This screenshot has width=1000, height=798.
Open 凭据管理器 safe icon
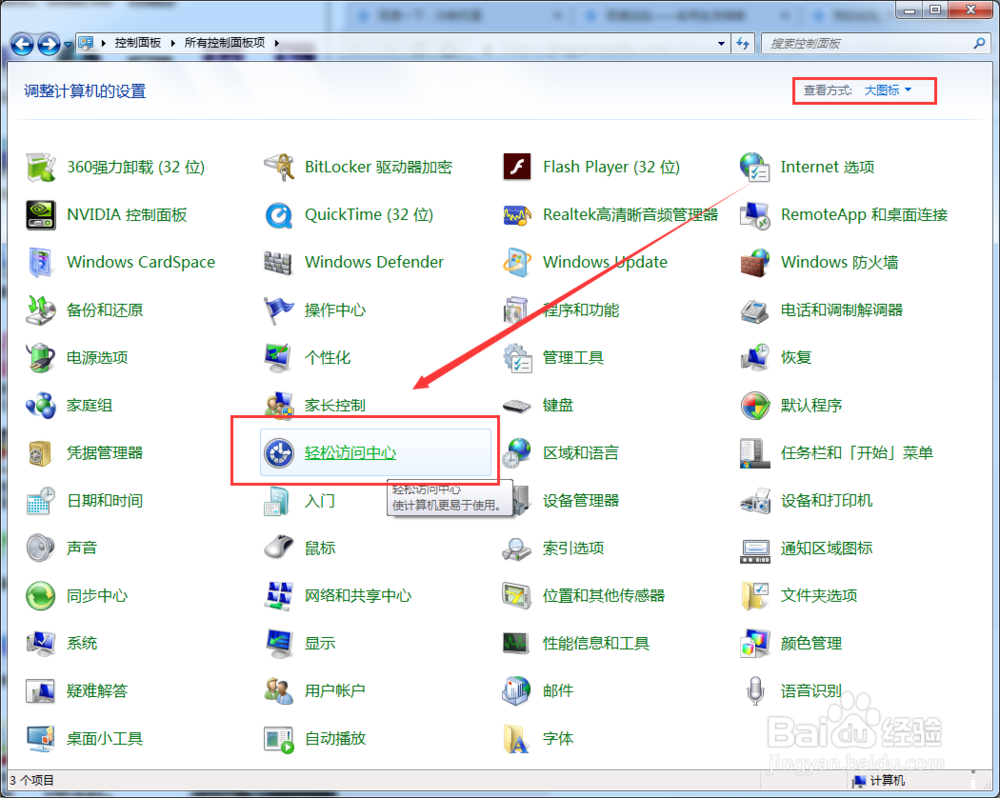click(x=41, y=453)
